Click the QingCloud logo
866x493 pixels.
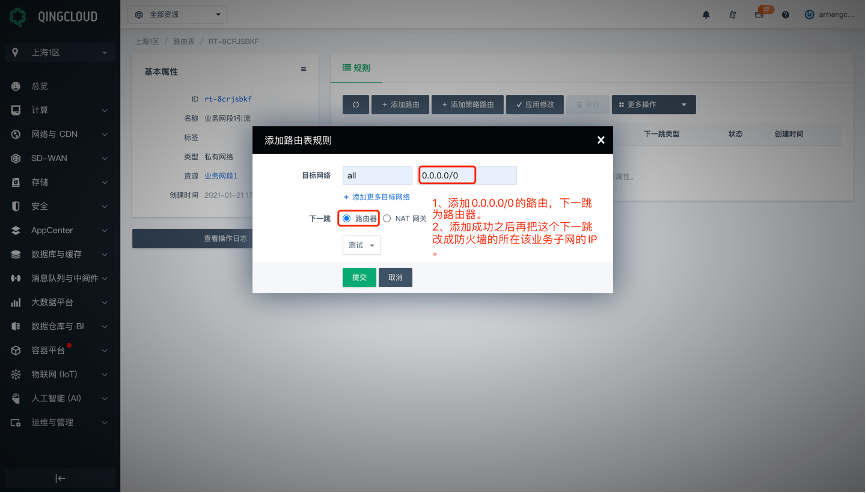coord(17,16)
